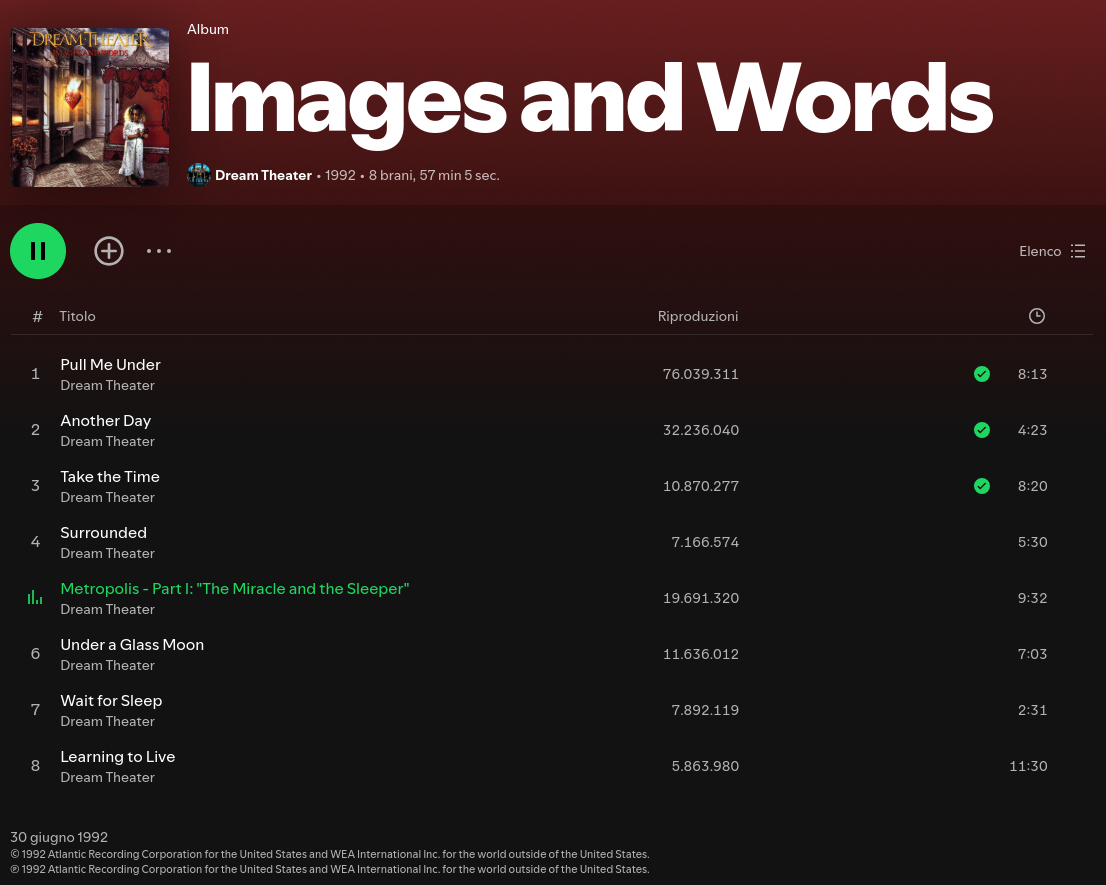
Task: Click the Riproduzioni column header
Action: [x=698, y=316]
